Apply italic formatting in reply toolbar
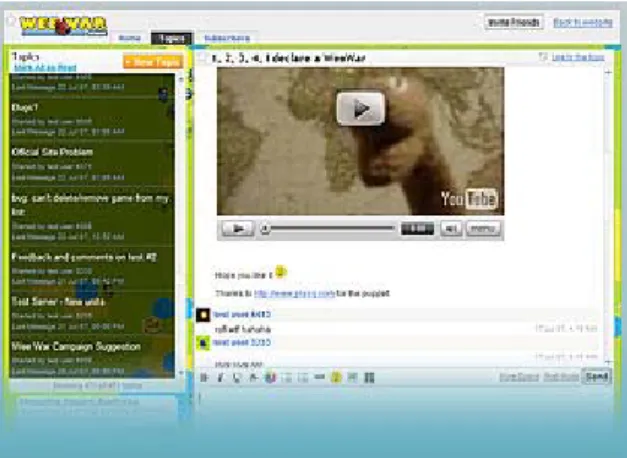627x458 pixels. coord(220,378)
